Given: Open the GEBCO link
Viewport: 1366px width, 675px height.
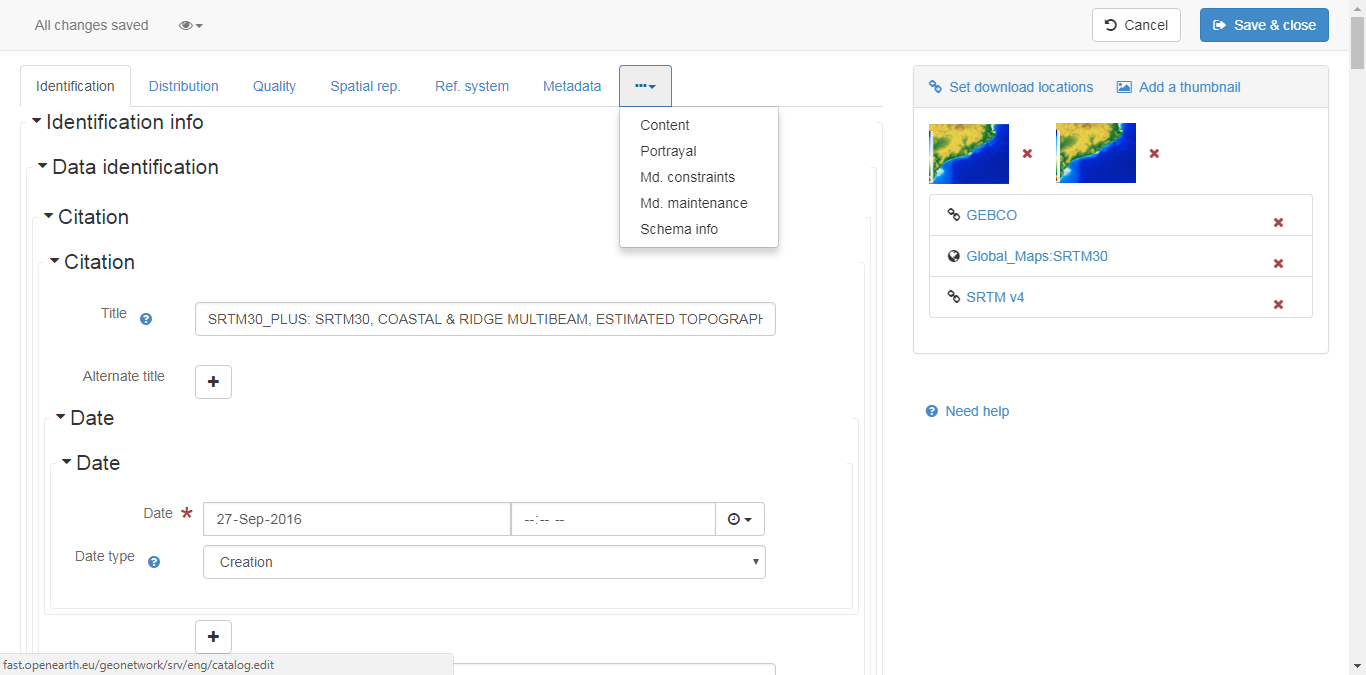Looking at the screenshot, I should (x=991, y=215).
